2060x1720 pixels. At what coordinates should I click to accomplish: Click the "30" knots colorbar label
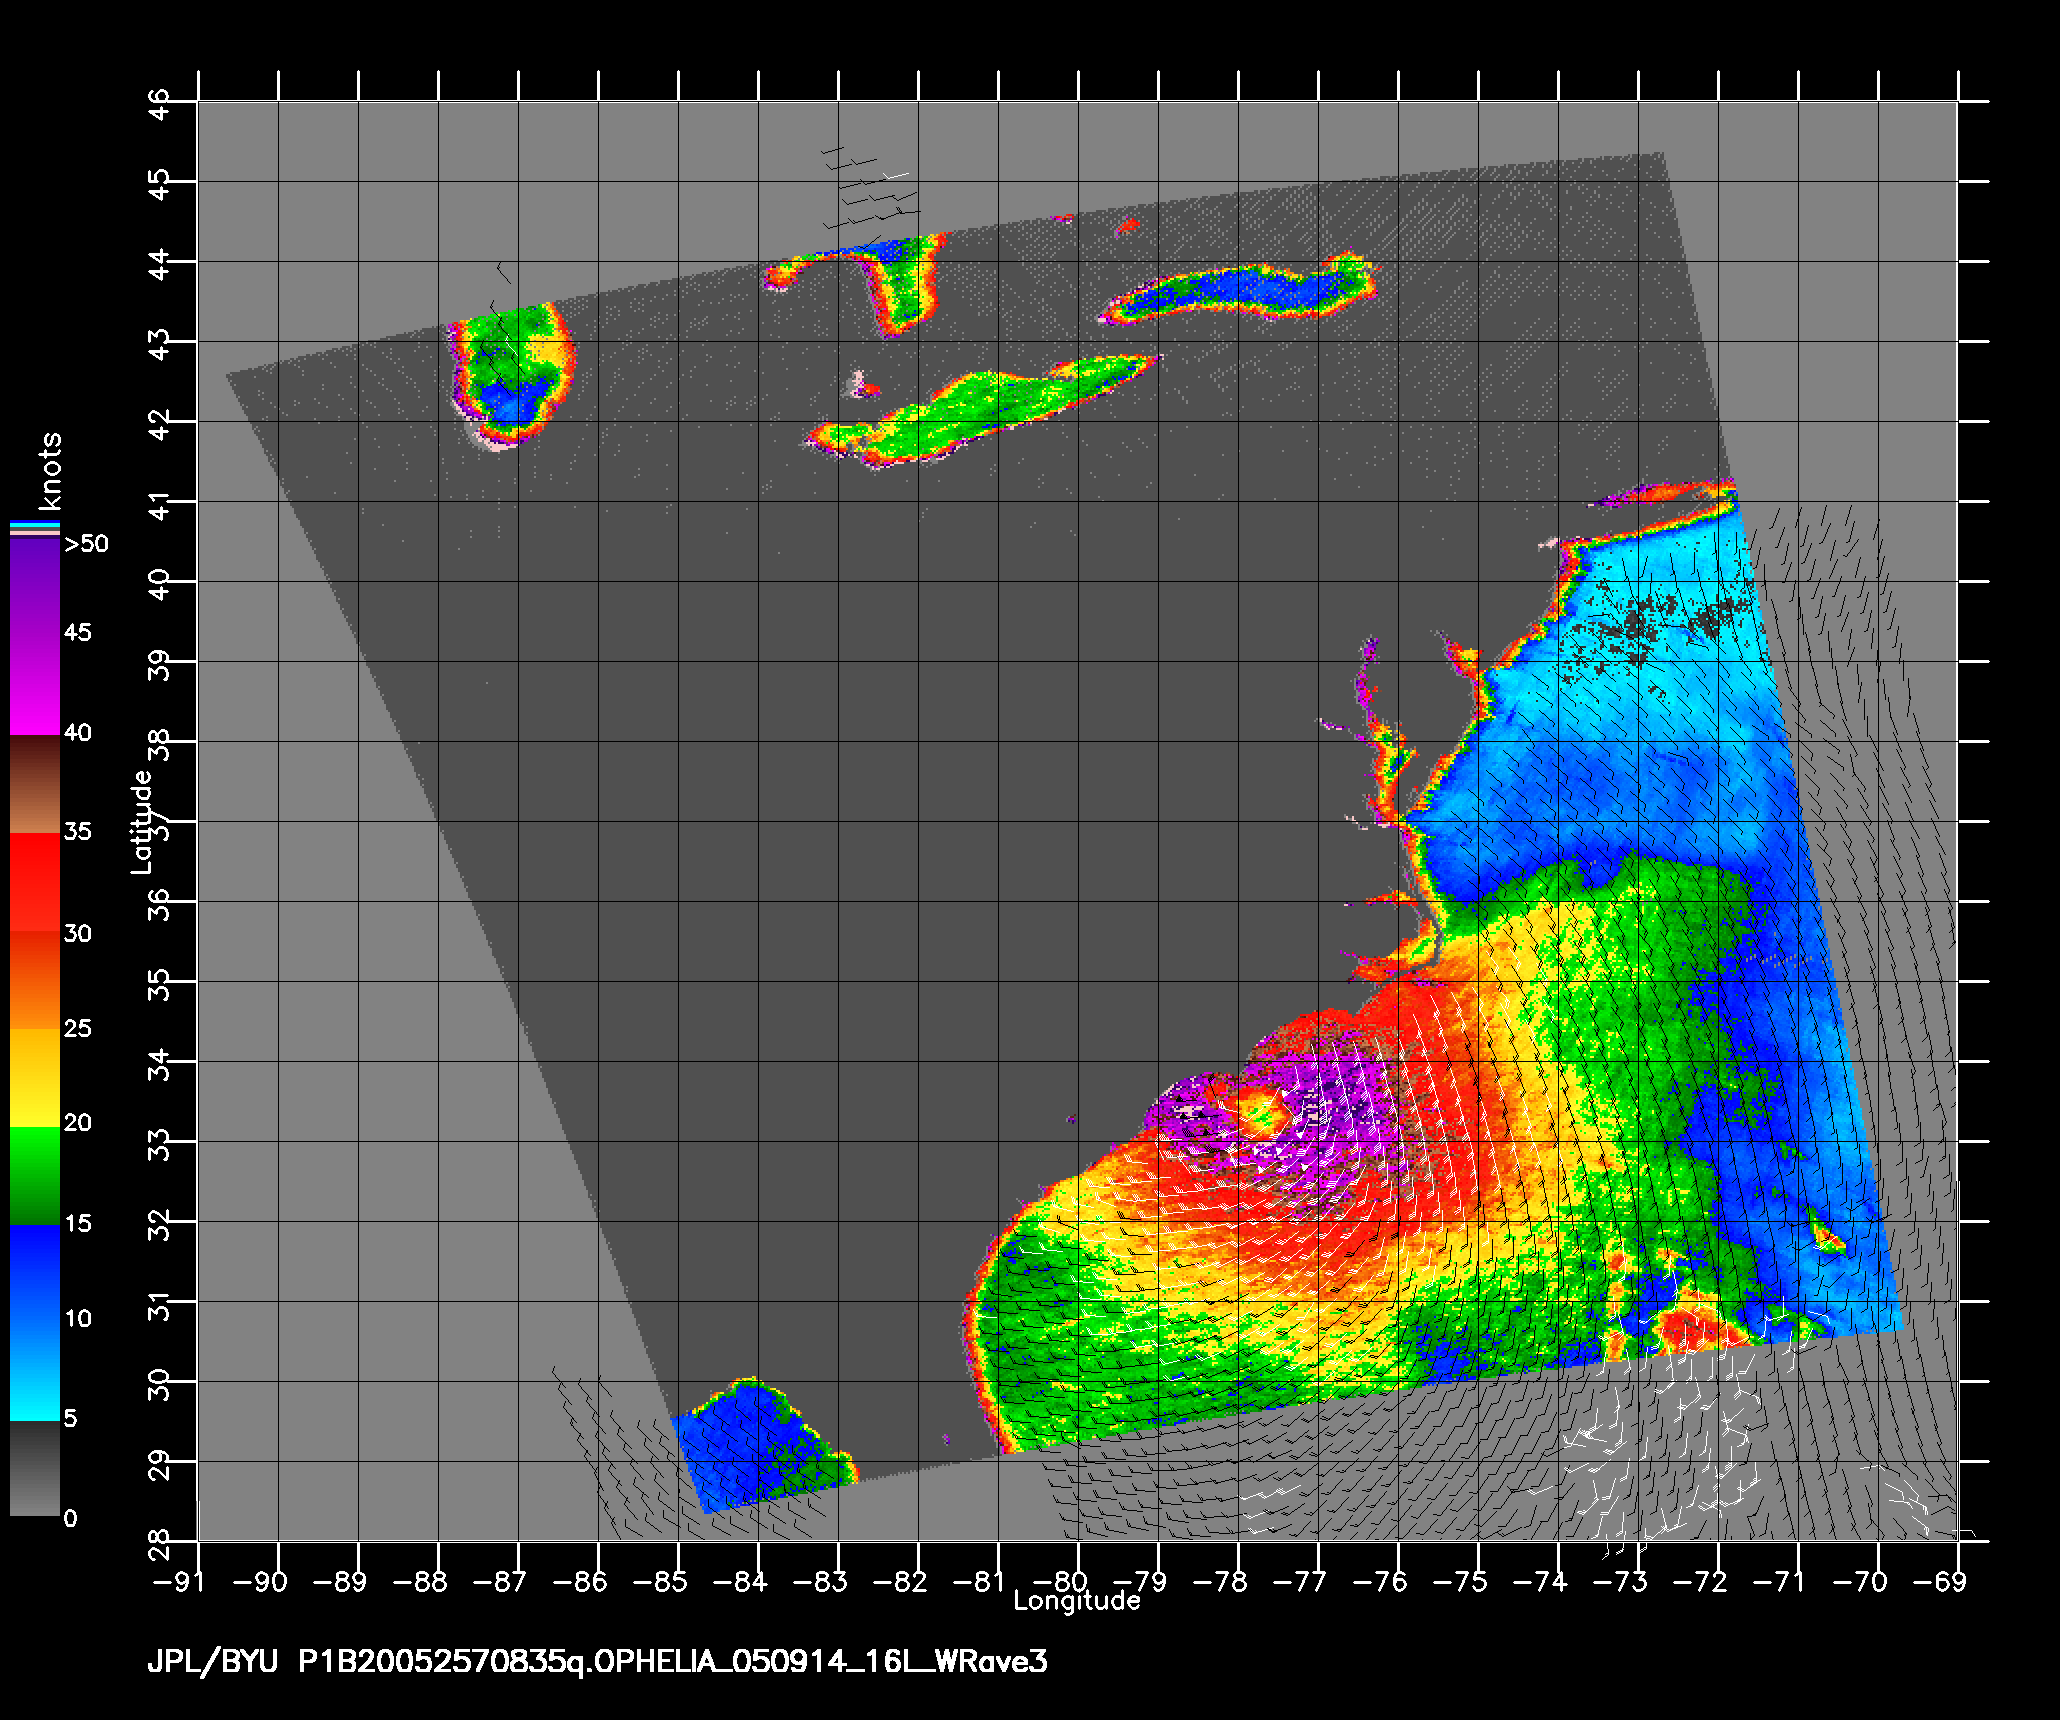tap(78, 933)
